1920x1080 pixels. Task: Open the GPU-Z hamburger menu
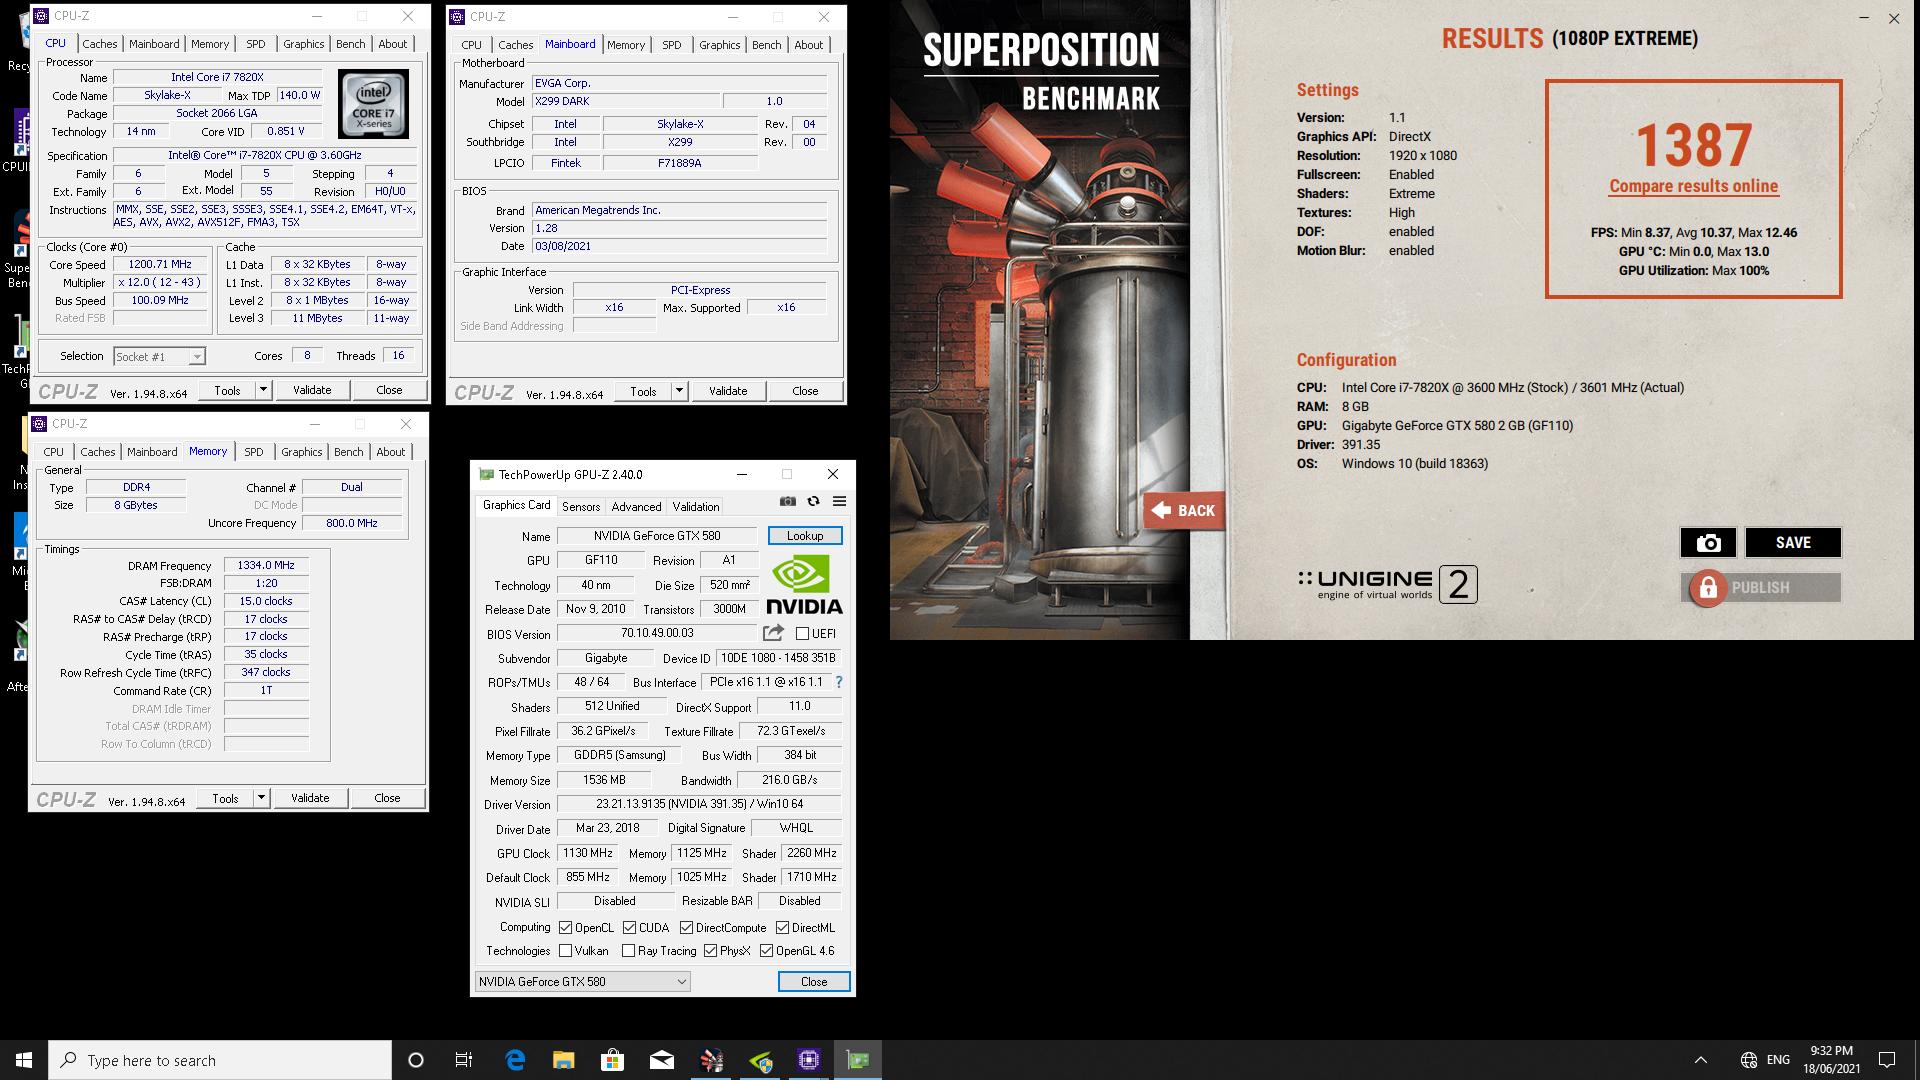pyautogui.click(x=840, y=501)
